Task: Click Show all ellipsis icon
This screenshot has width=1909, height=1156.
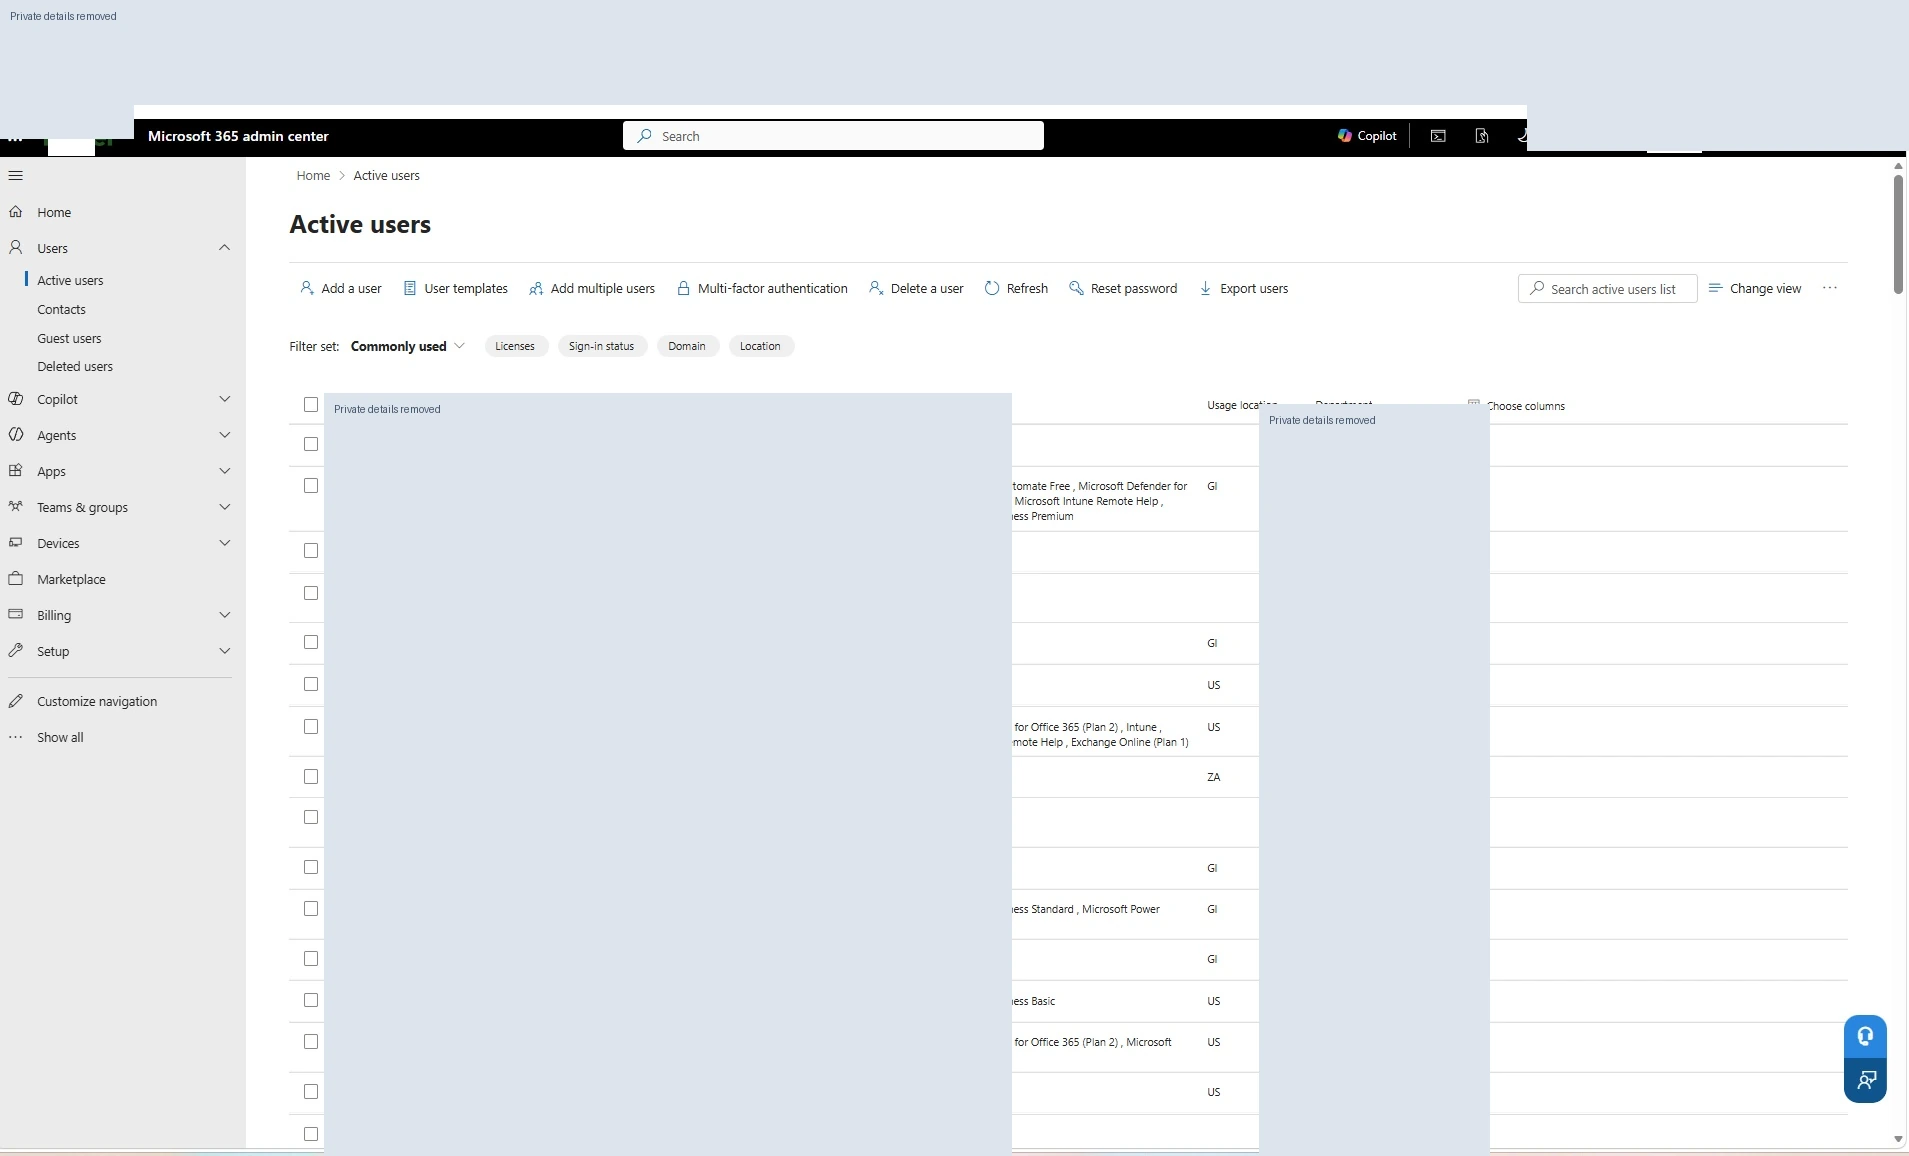Action: click(15, 737)
